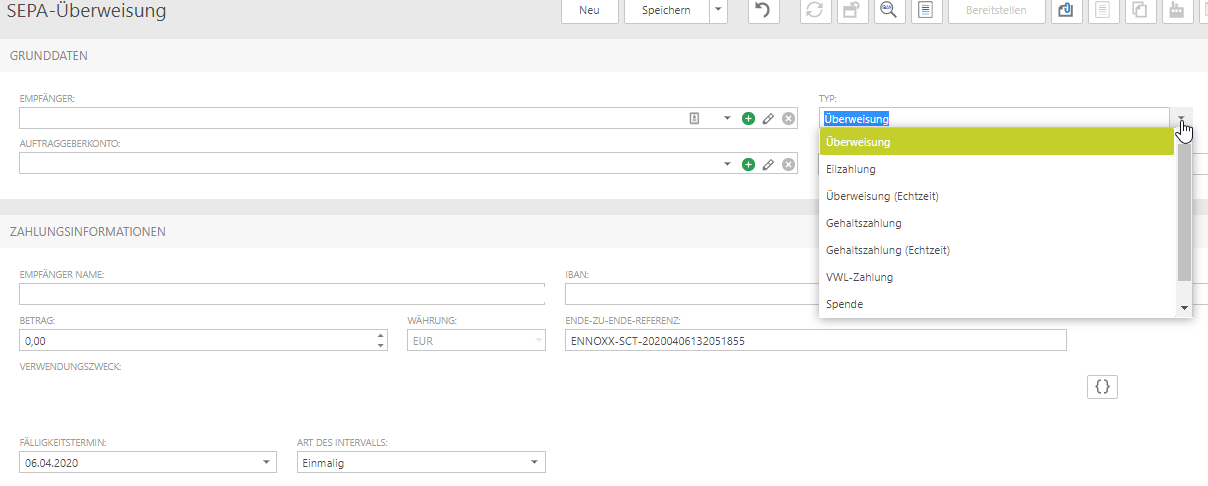1208x486 pixels.
Task: Edit Empfänger using the pencil icon
Action: click(768, 118)
